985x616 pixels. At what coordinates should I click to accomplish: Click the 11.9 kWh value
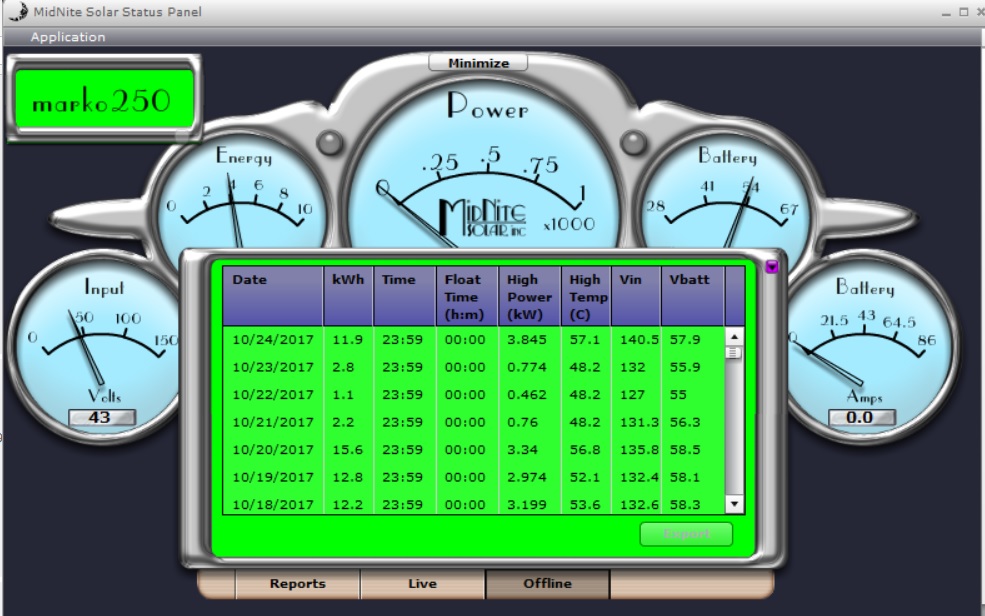pos(347,340)
